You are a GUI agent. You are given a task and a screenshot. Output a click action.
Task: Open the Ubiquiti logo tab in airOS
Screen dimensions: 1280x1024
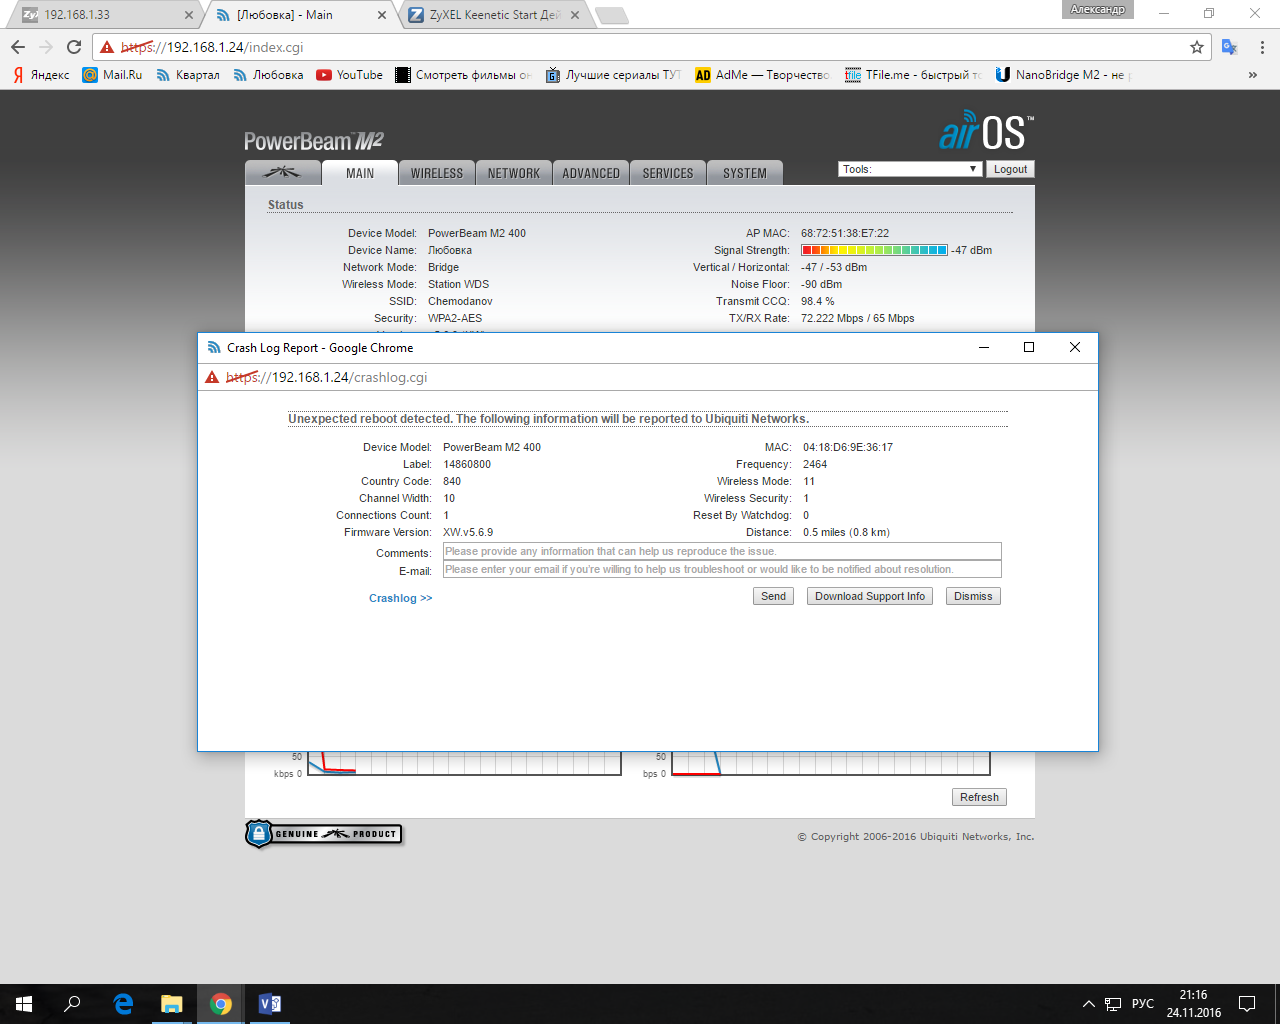click(283, 173)
